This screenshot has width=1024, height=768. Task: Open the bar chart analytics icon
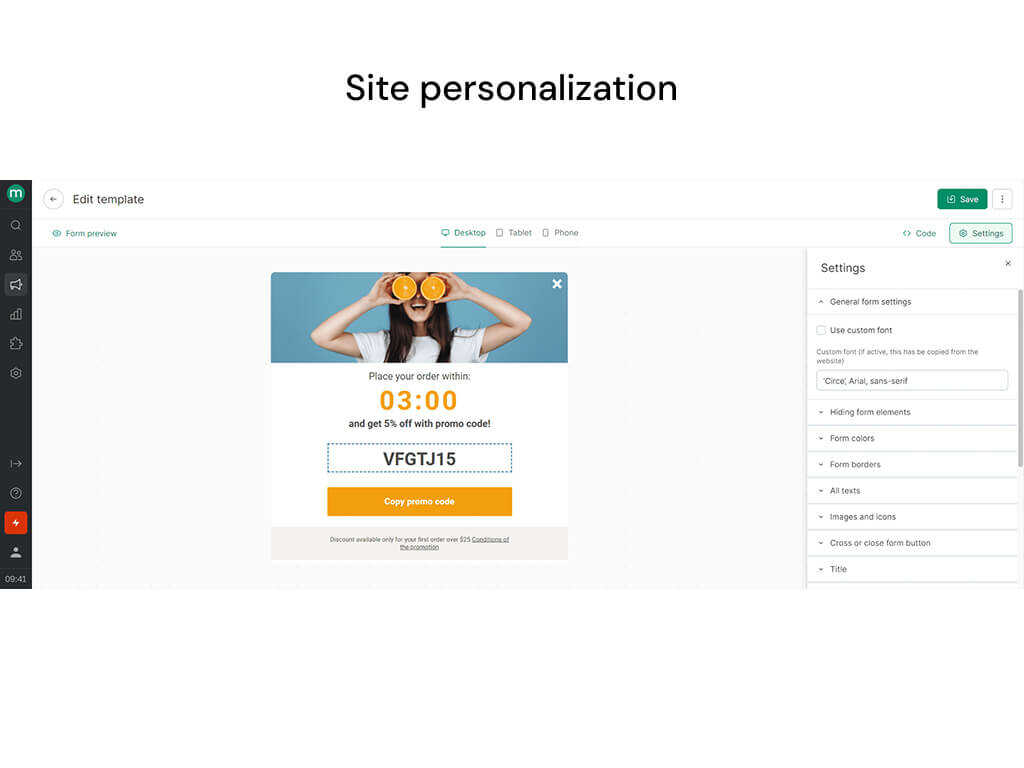[x=16, y=314]
